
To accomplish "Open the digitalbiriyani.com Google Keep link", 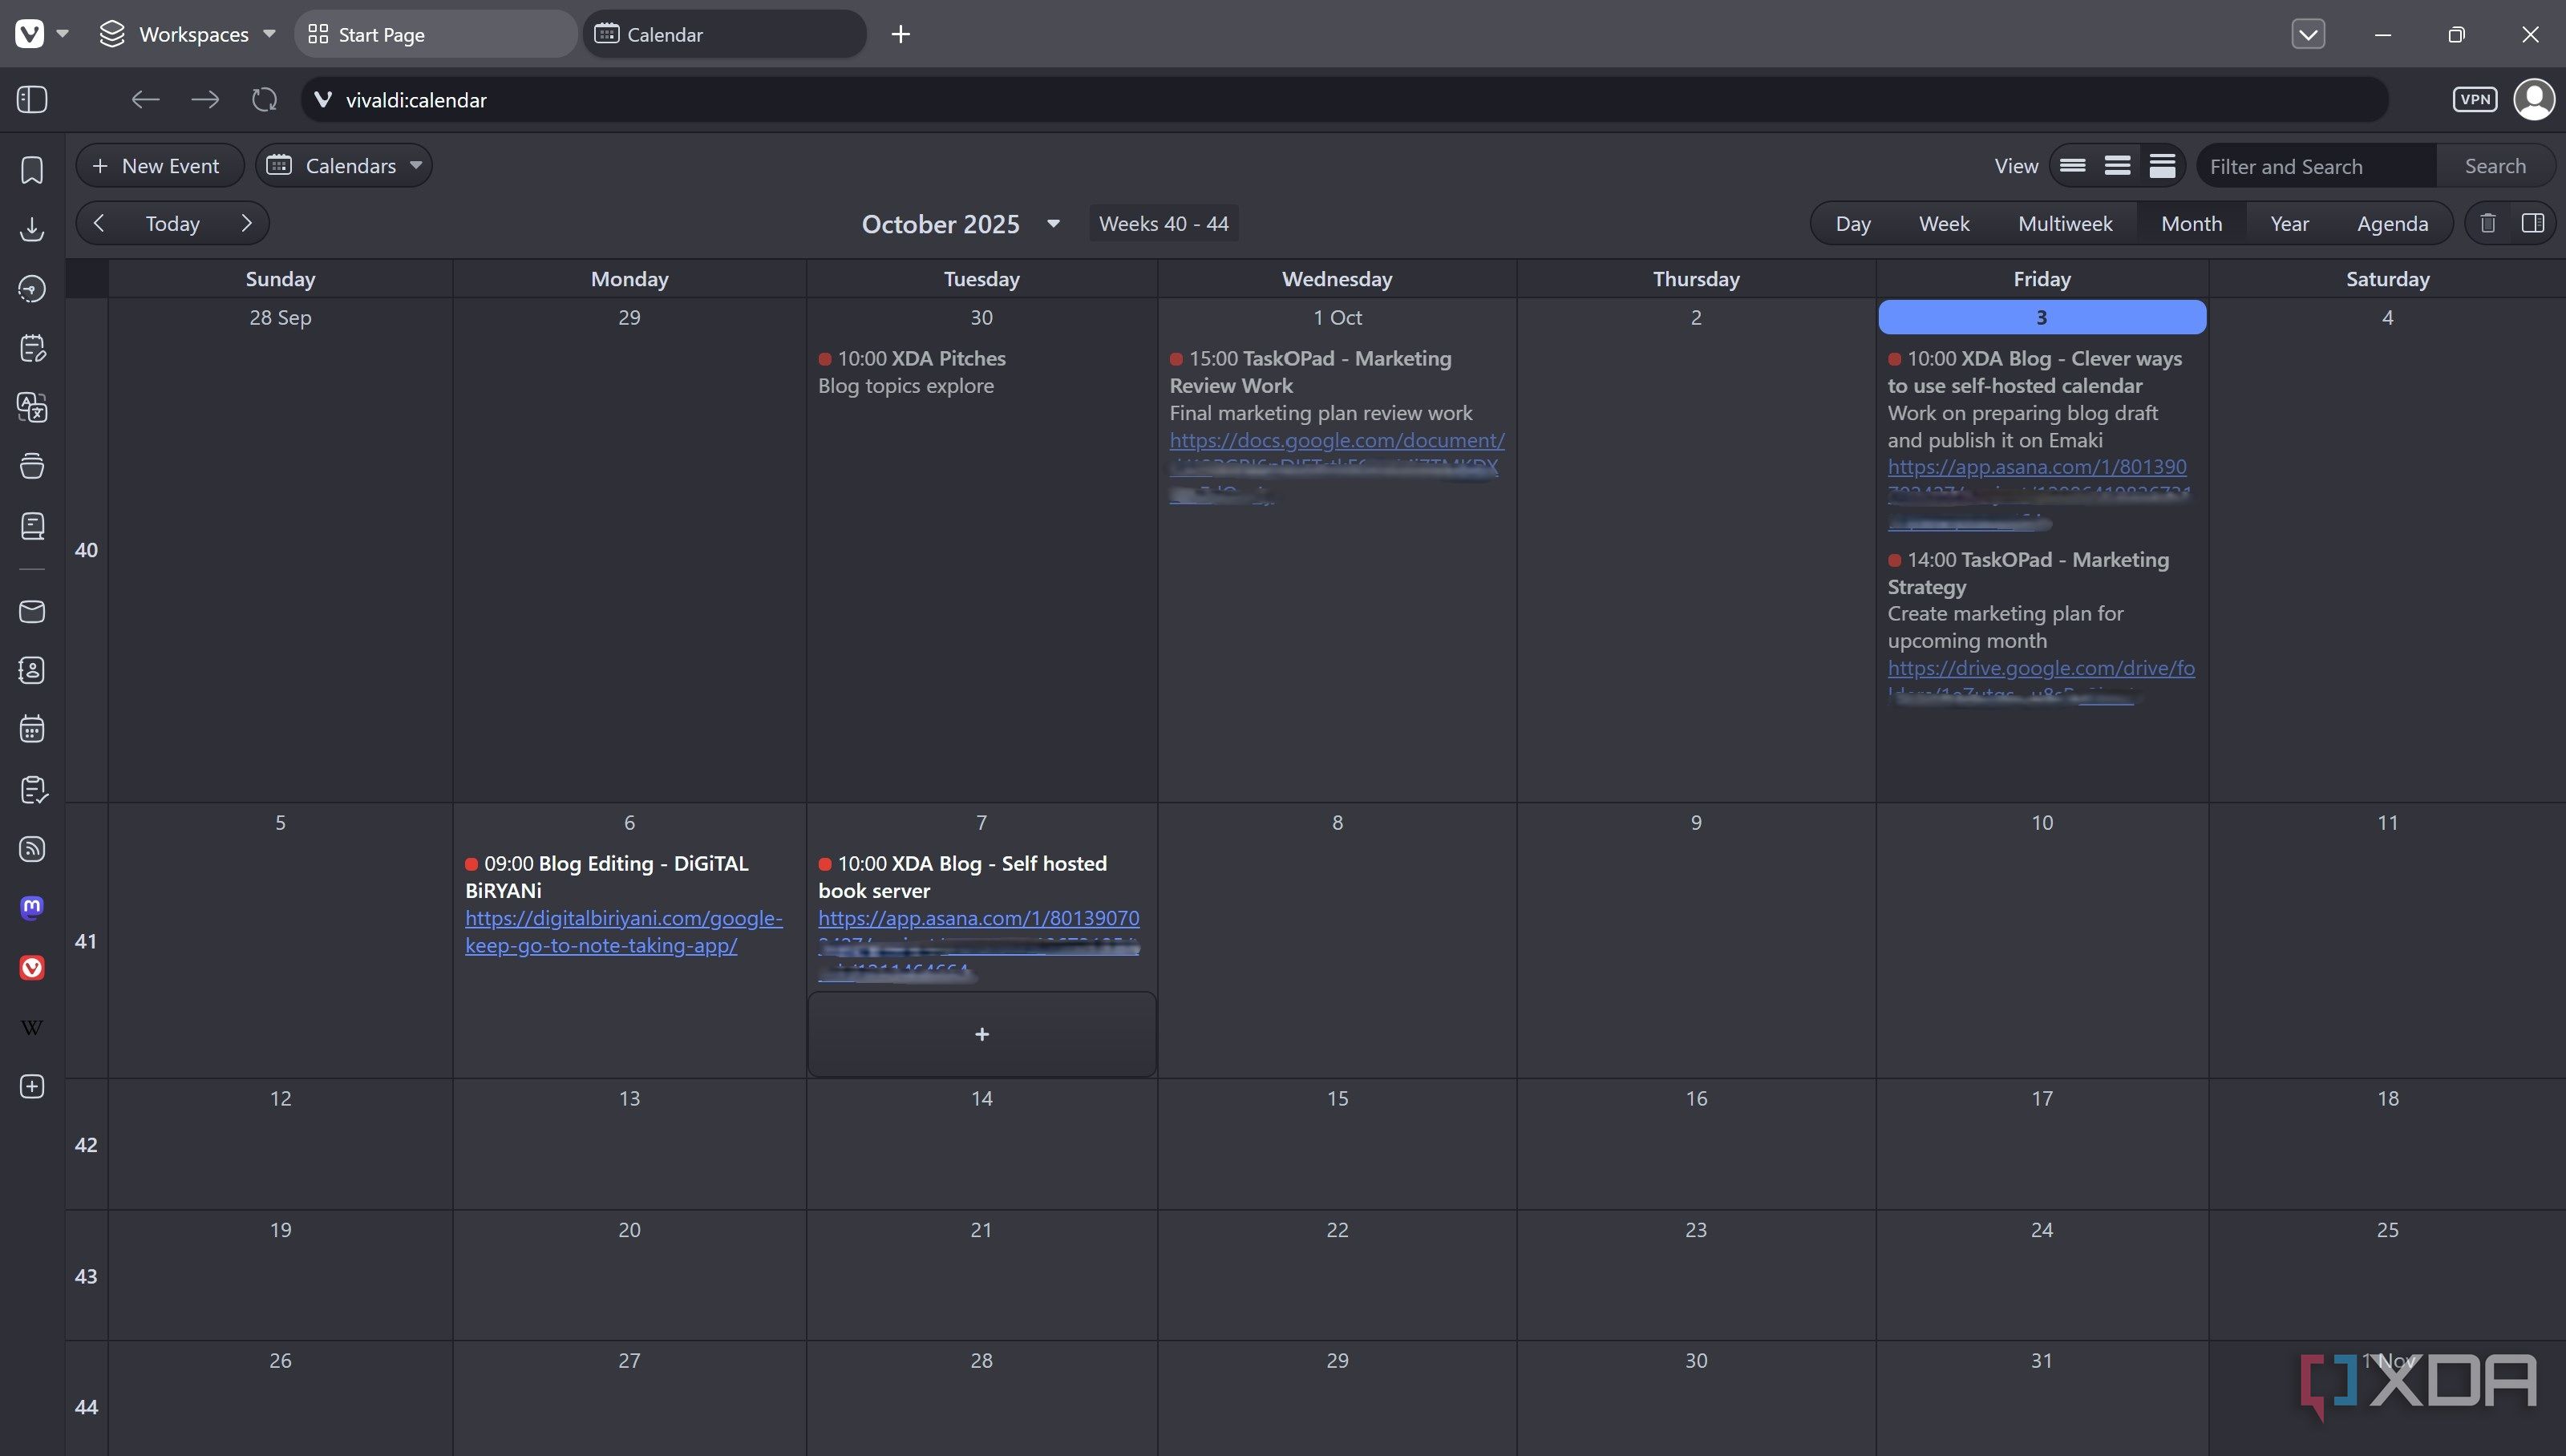I will [x=623, y=931].
